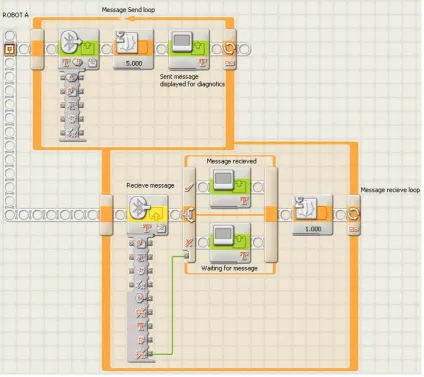
Task: Click the program start point icon
Action: [10, 49]
